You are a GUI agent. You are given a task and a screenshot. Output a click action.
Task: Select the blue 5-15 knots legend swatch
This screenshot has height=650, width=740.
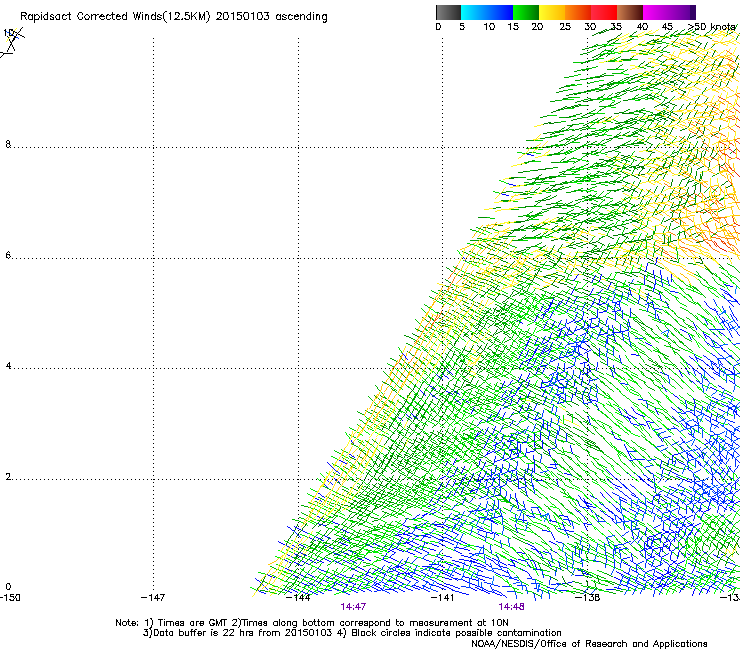487,12
